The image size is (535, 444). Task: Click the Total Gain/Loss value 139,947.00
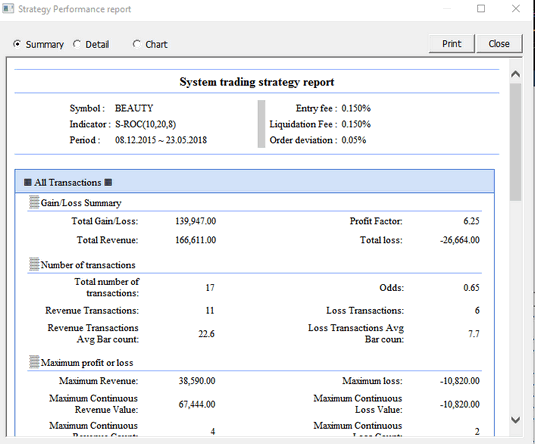pos(196,221)
